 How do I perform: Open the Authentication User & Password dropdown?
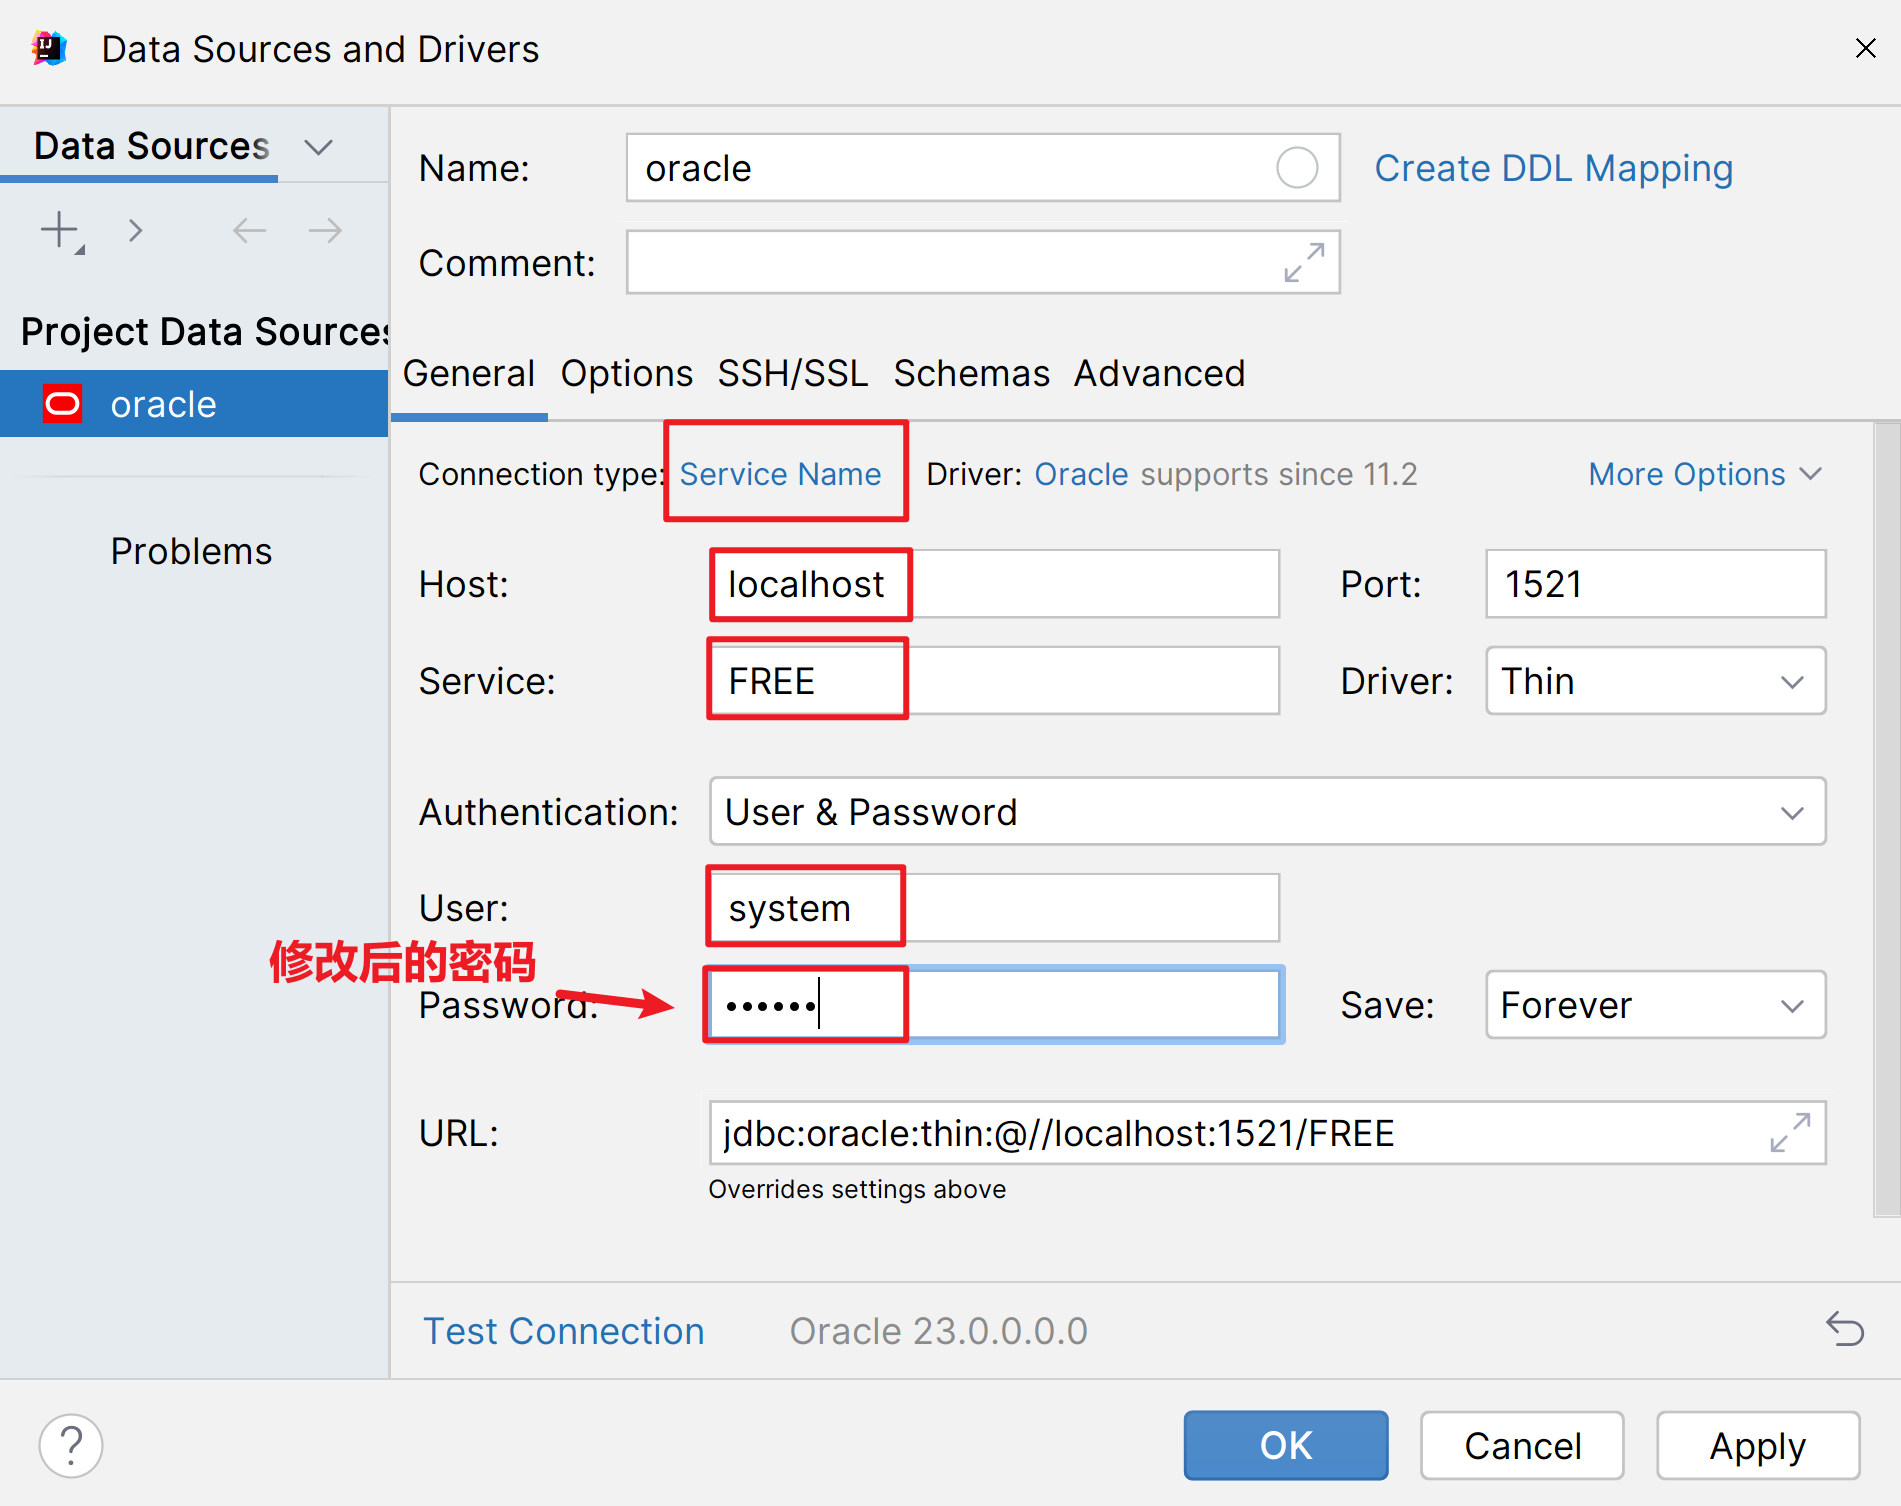pos(1267,811)
